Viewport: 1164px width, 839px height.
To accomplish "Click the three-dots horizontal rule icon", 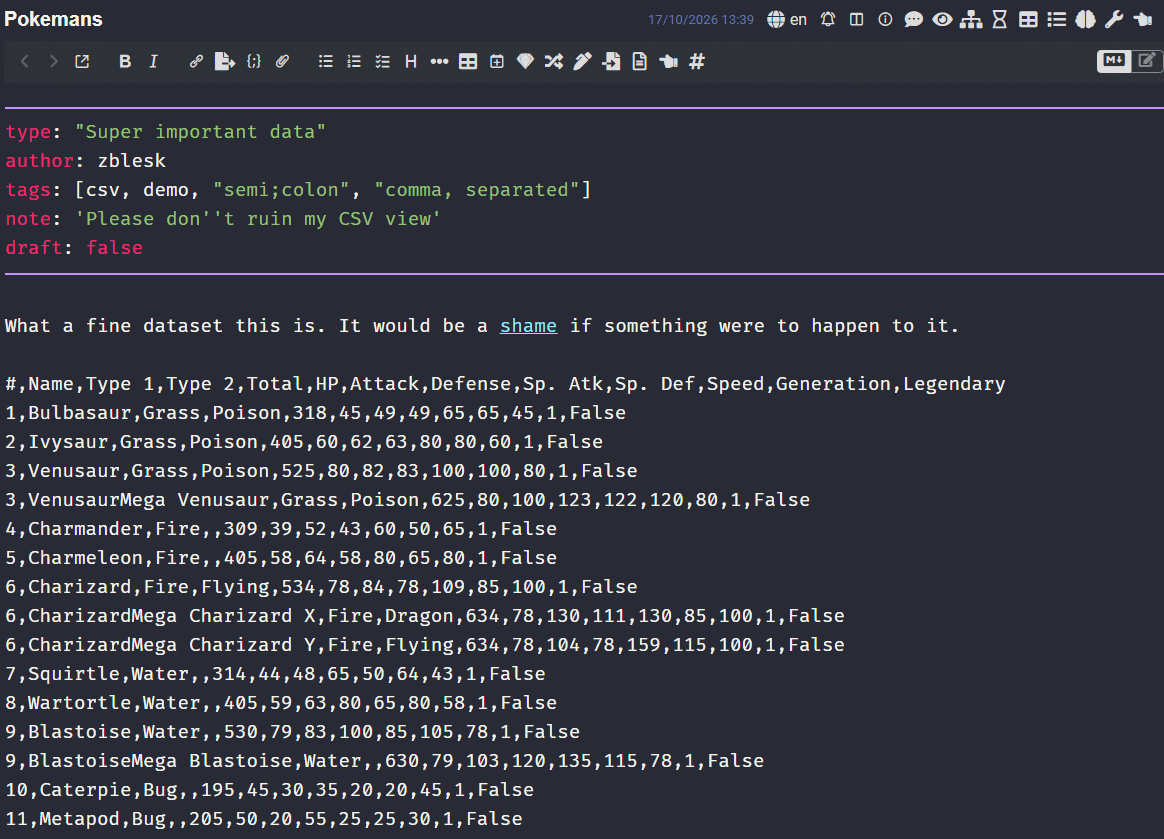I will pos(439,62).
